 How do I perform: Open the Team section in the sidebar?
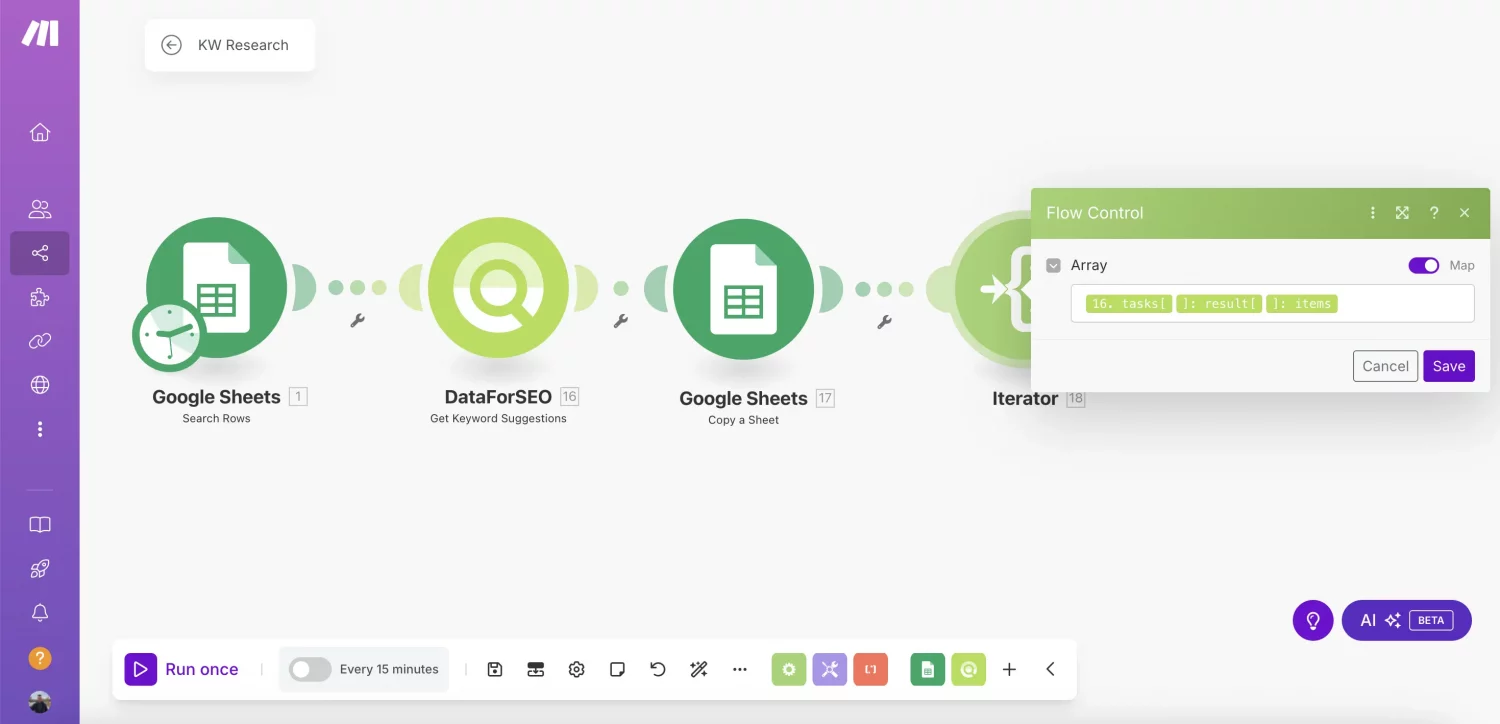(x=40, y=209)
